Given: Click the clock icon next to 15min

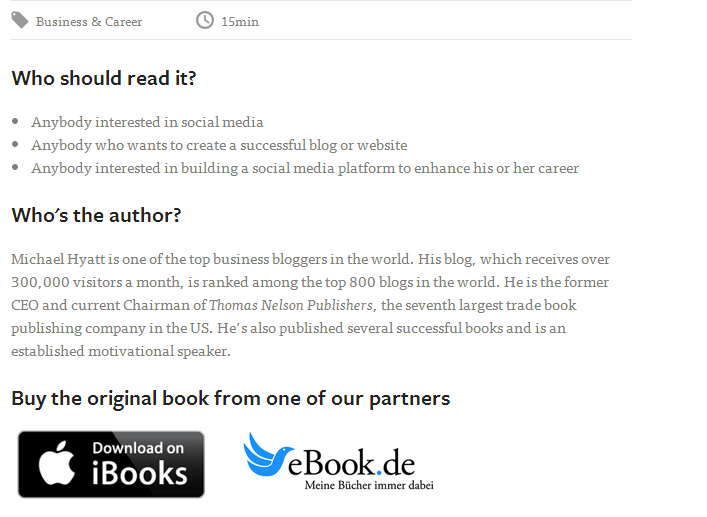Looking at the screenshot, I should (x=205, y=20).
